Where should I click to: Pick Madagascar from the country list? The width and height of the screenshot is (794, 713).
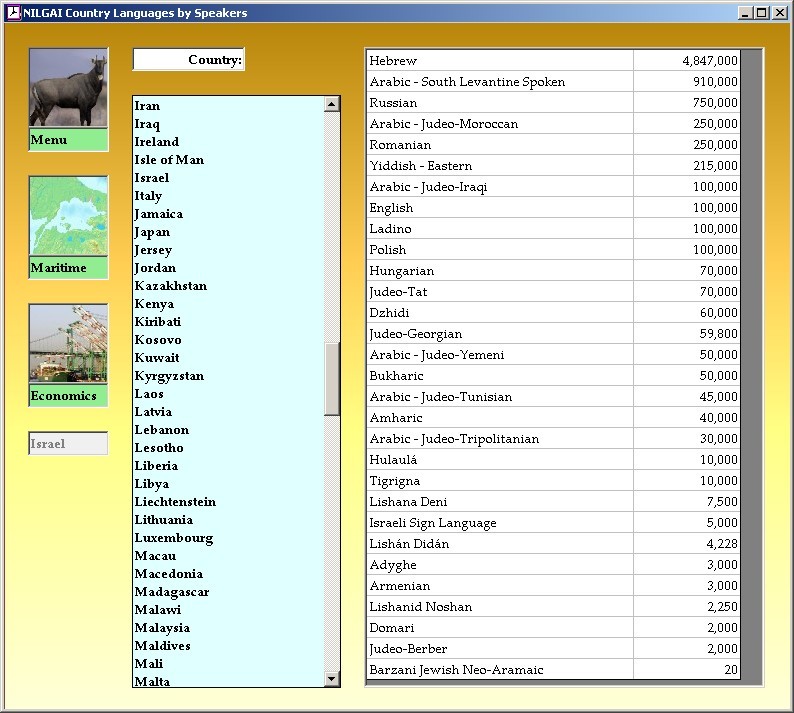pyautogui.click(x=172, y=592)
